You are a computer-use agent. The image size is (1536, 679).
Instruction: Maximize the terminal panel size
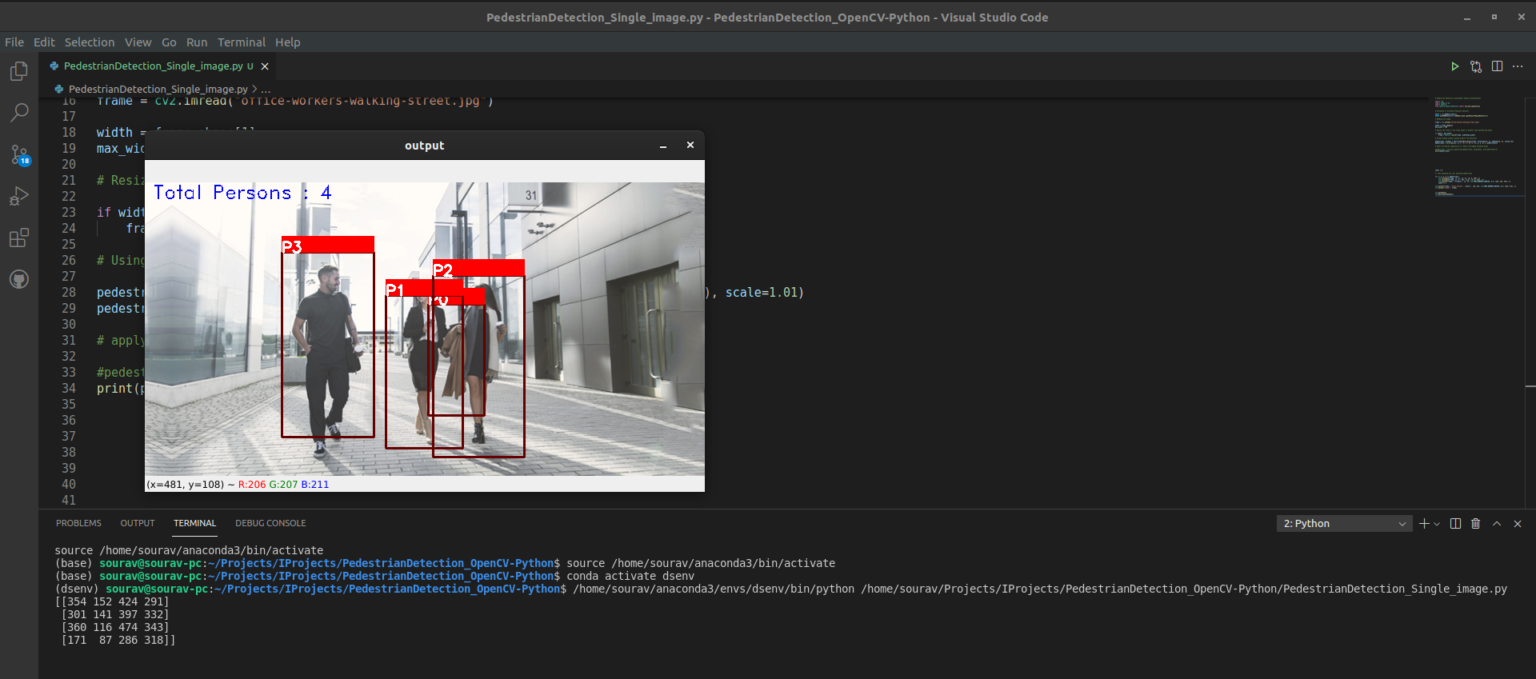(x=1497, y=523)
